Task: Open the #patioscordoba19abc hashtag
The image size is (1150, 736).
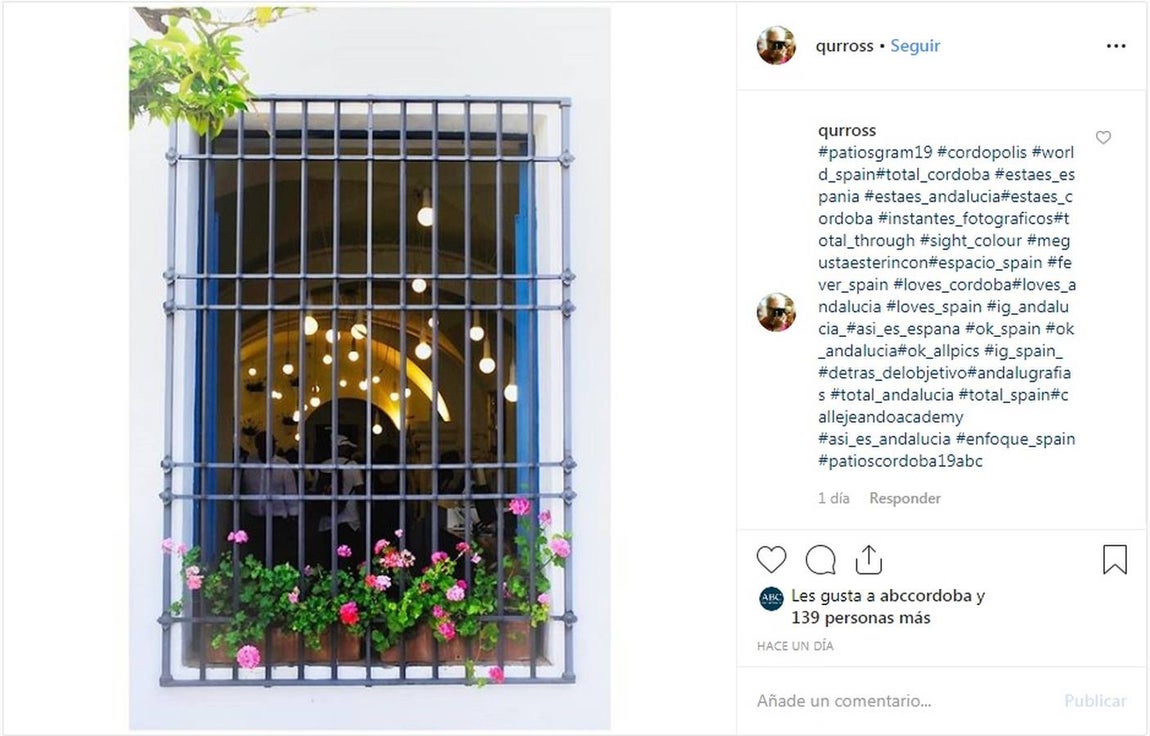Action: (900, 461)
